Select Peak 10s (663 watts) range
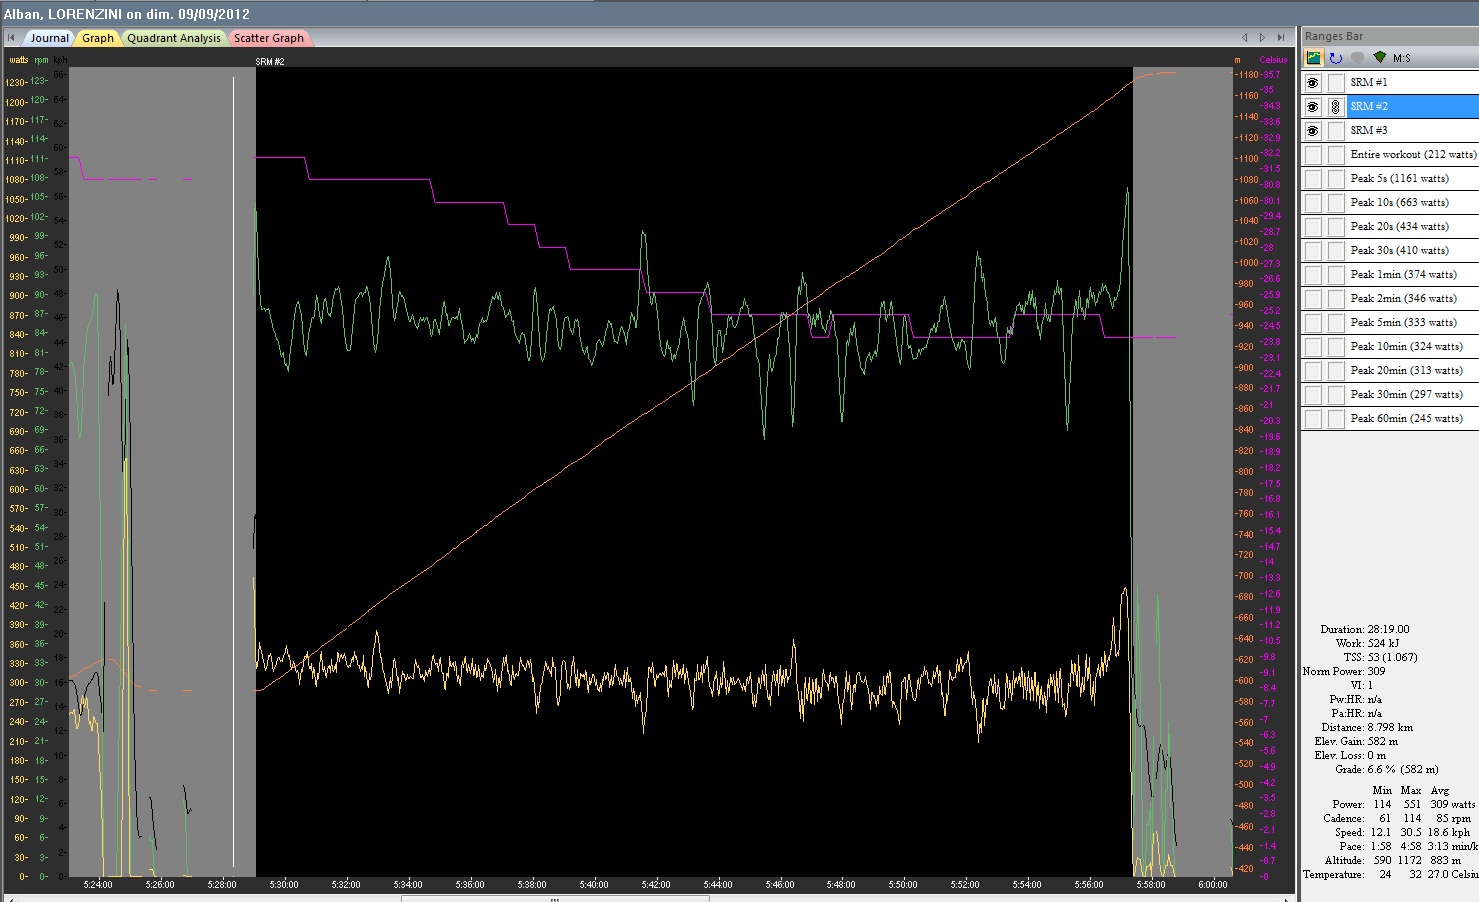Image resolution: width=1479 pixels, height=902 pixels. pyautogui.click(x=1412, y=202)
